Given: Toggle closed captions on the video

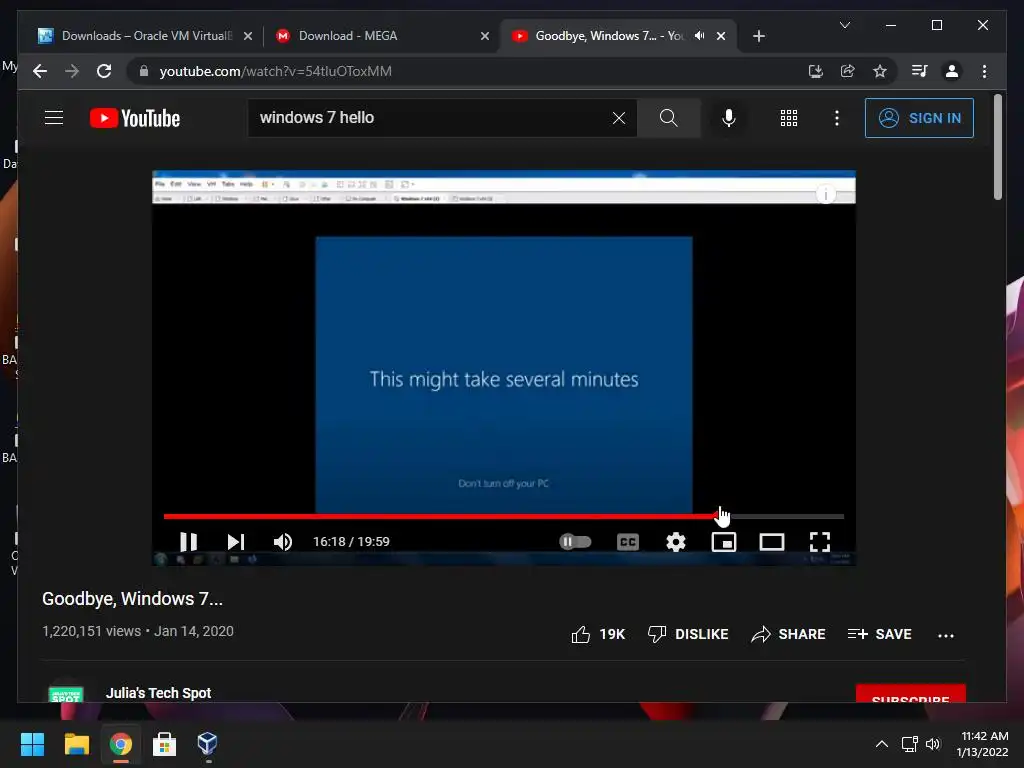Looking at the screenshot, I should pyautogui.click(x=628, y=541).
